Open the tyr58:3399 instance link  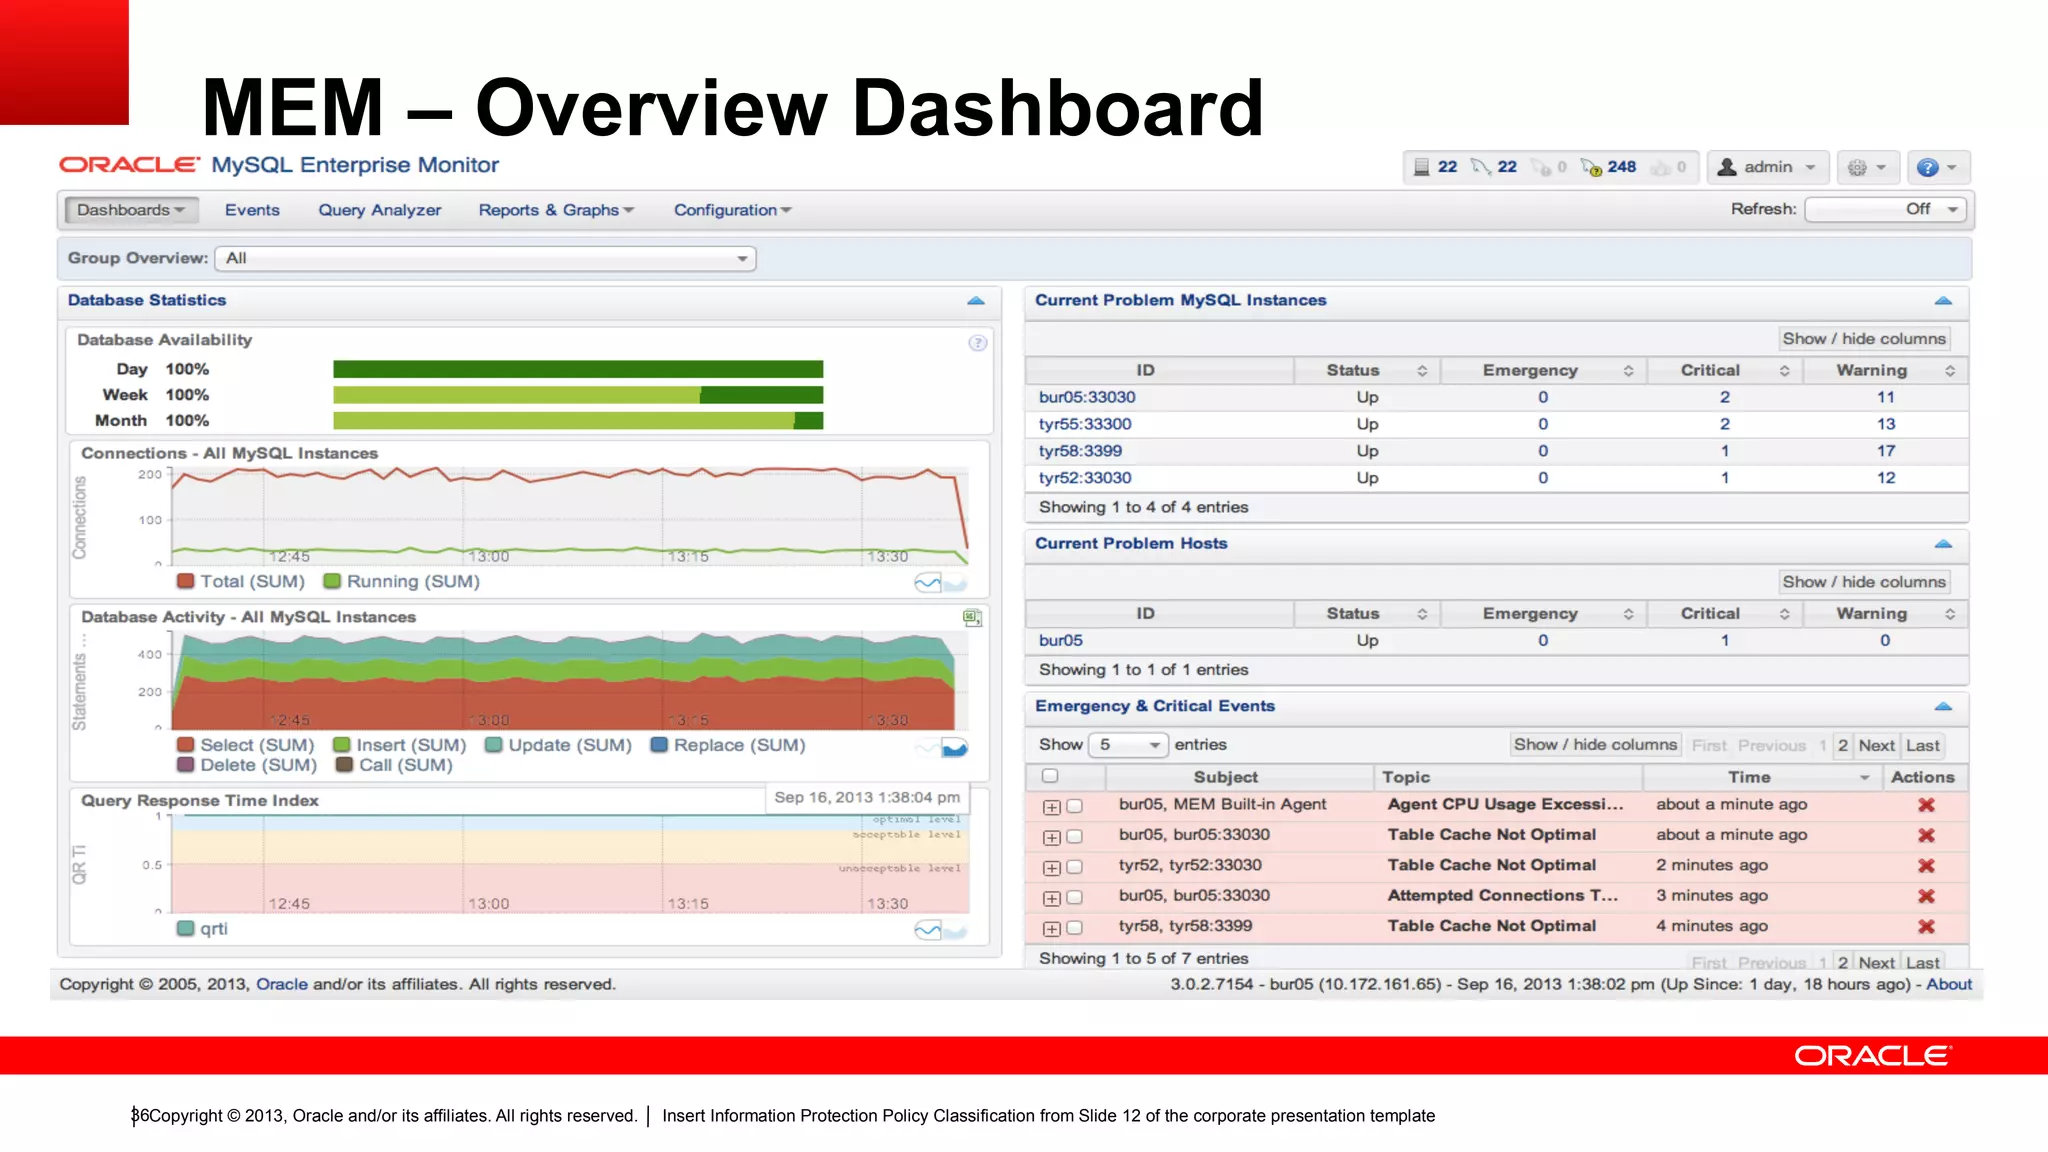[1080, 451]
